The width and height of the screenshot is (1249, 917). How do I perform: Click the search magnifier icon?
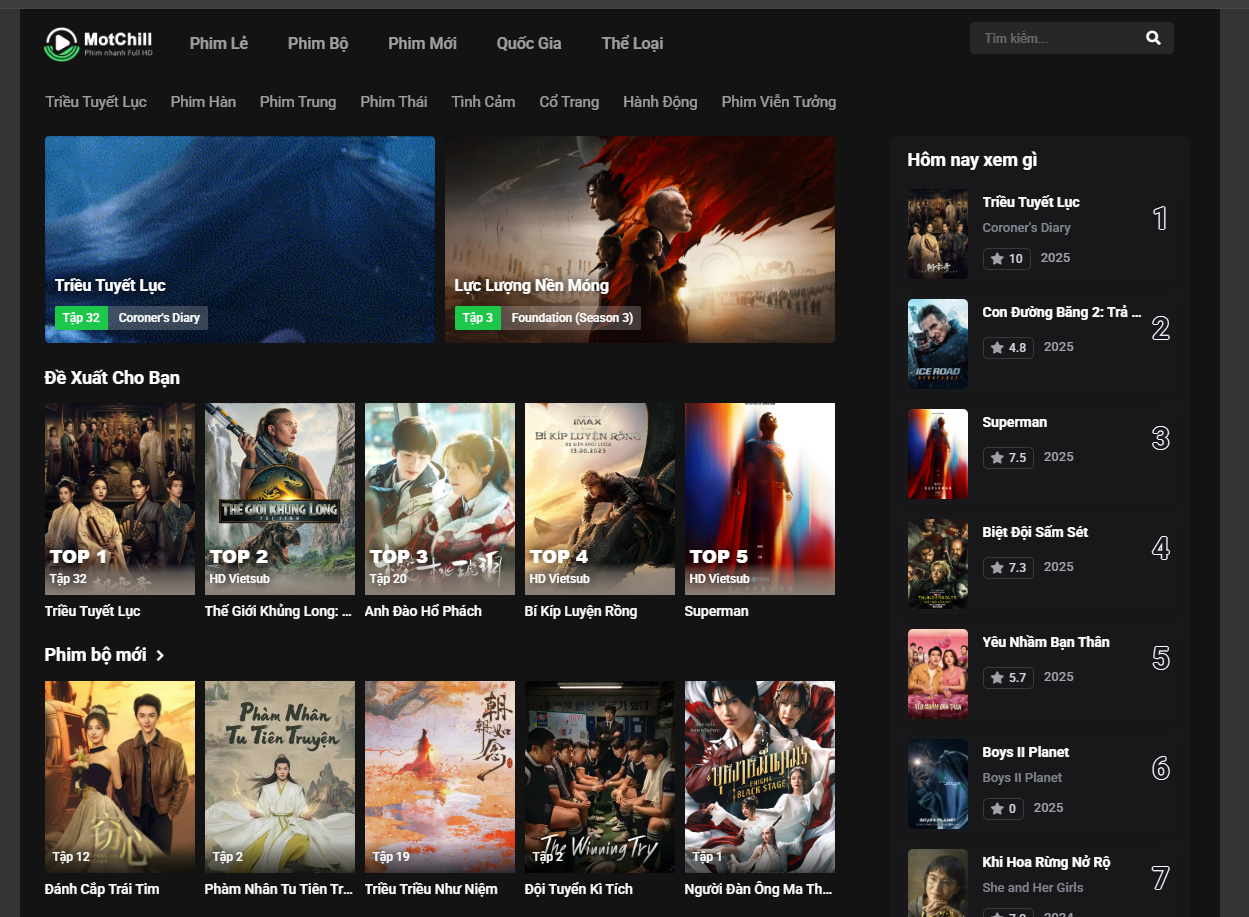tap(1153, 38)
